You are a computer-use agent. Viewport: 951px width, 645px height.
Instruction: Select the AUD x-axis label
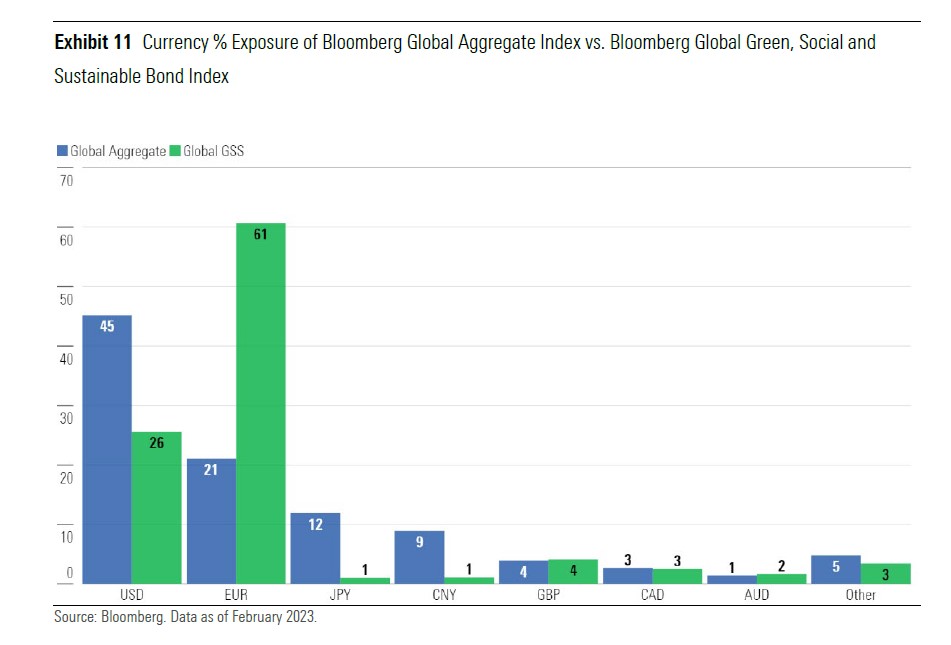tap(756, 595)
